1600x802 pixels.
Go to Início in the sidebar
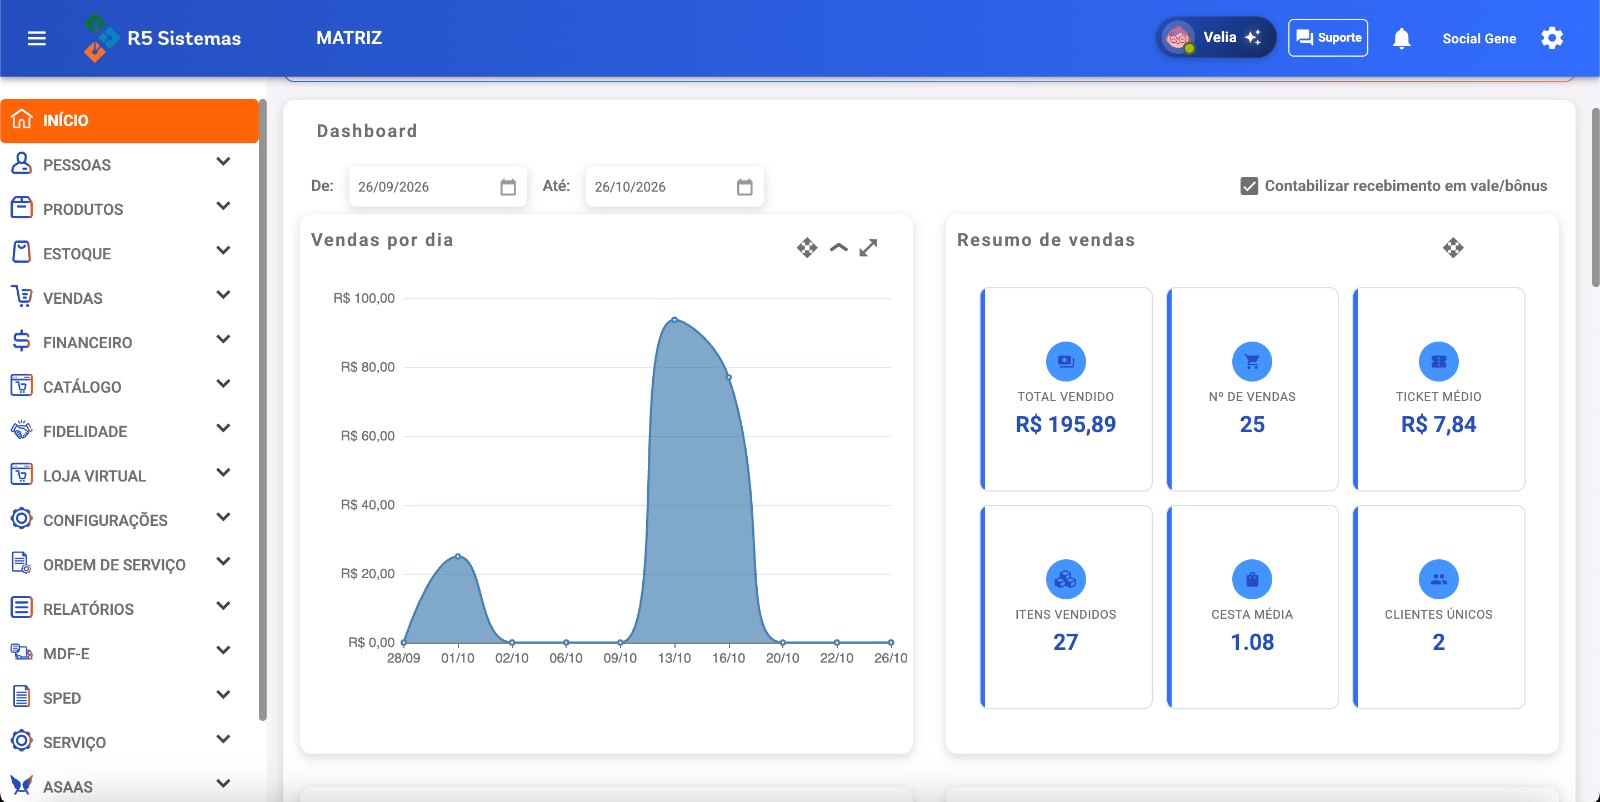click(x=130, y=120)
